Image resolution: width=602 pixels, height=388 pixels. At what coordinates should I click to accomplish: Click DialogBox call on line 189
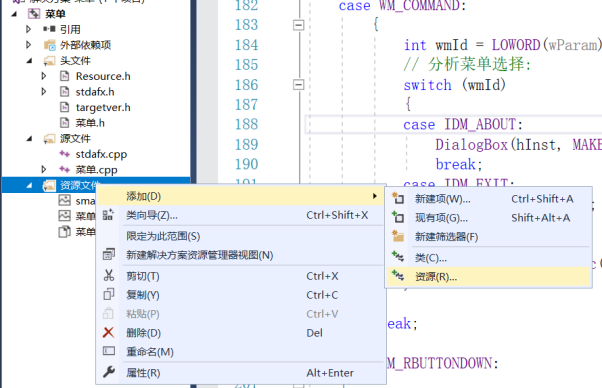[x=471, y=144]
